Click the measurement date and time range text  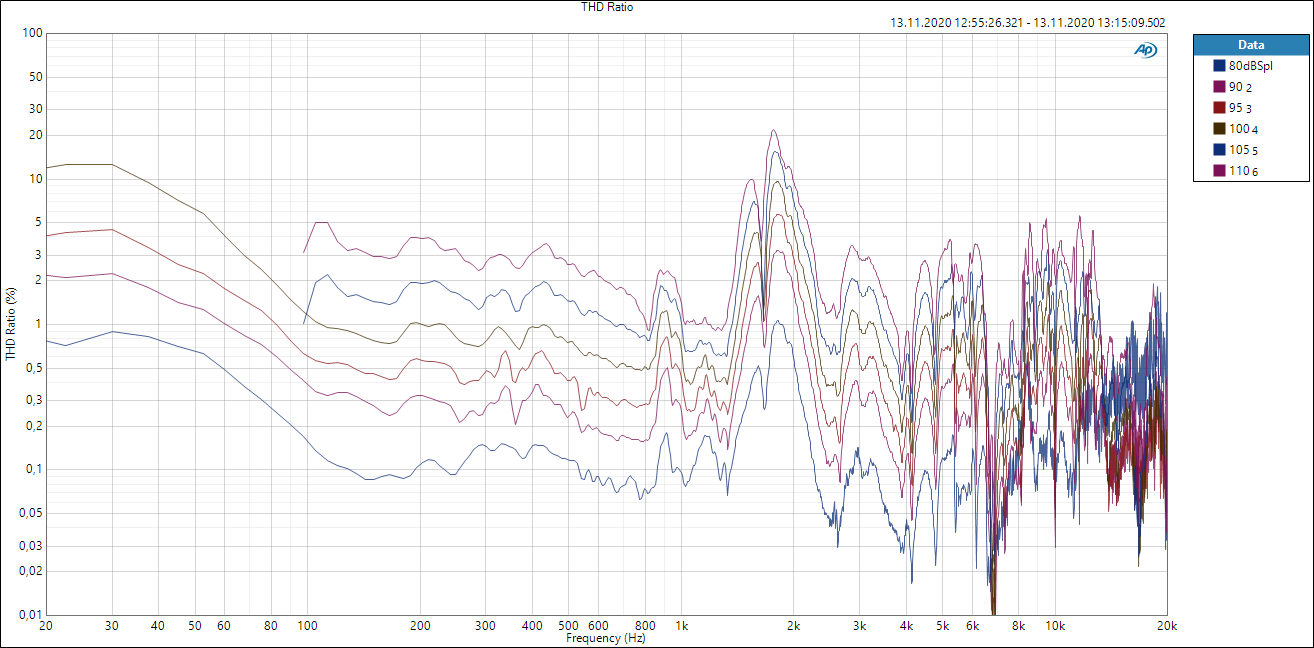(x=1027, y=22)
